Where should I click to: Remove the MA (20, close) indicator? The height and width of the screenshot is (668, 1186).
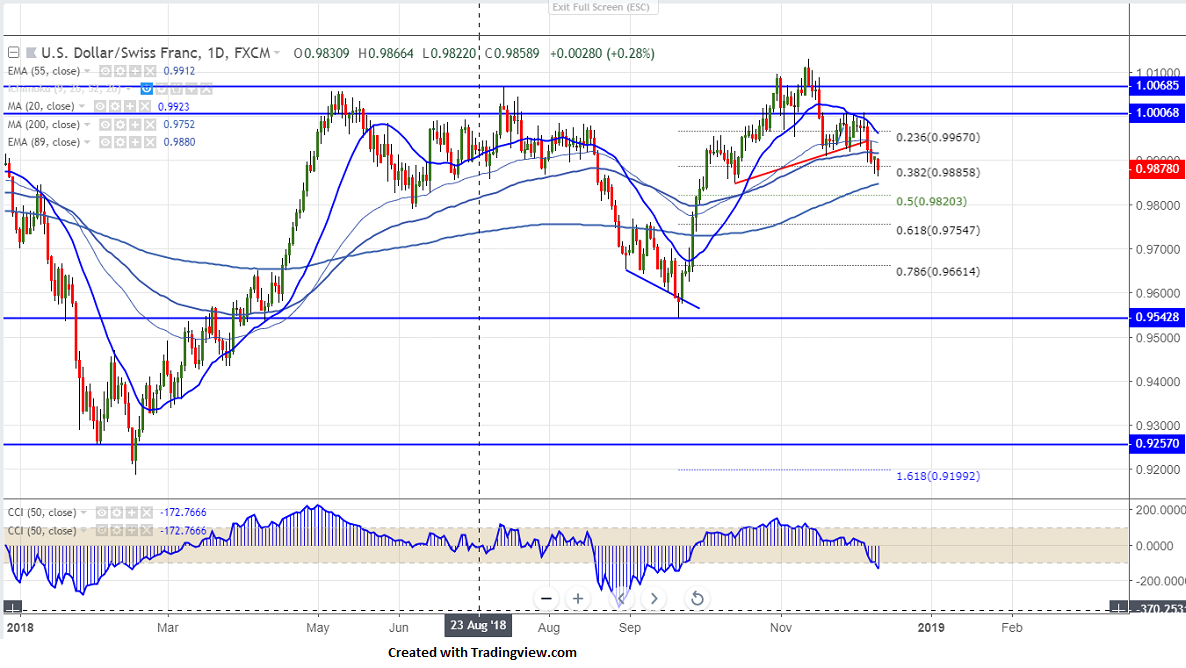(x=144, y=107)
